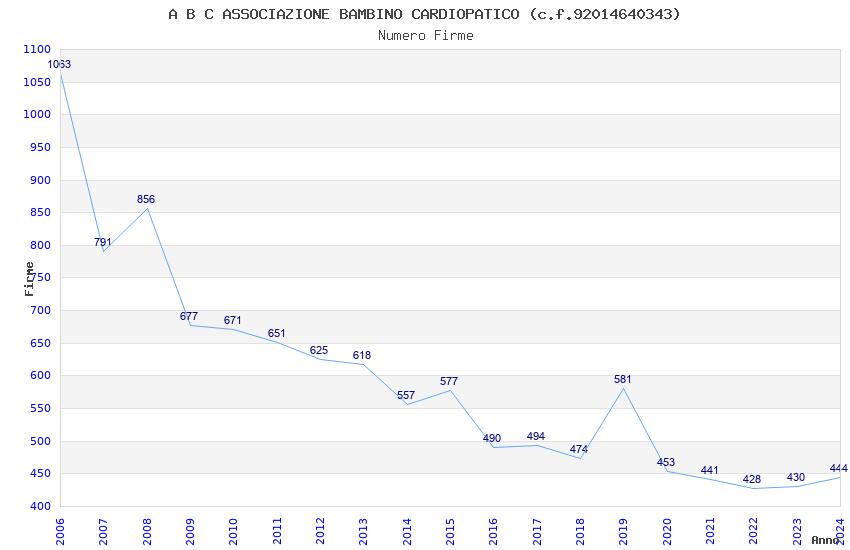Select the subtitle Numero Firme
Image resolution: width=850 pixels, height=550 pixels.
(x=426, y=36)
